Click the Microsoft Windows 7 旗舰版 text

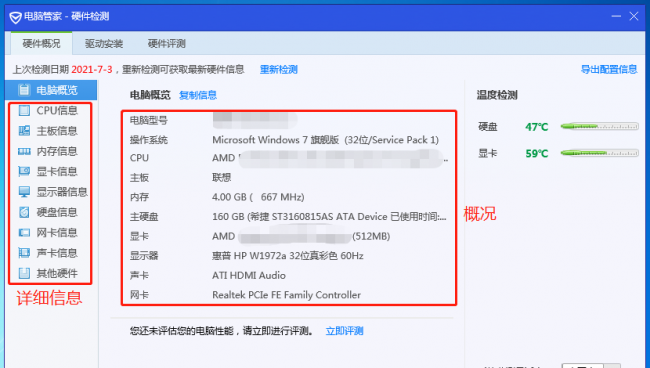tap(325, 140)
